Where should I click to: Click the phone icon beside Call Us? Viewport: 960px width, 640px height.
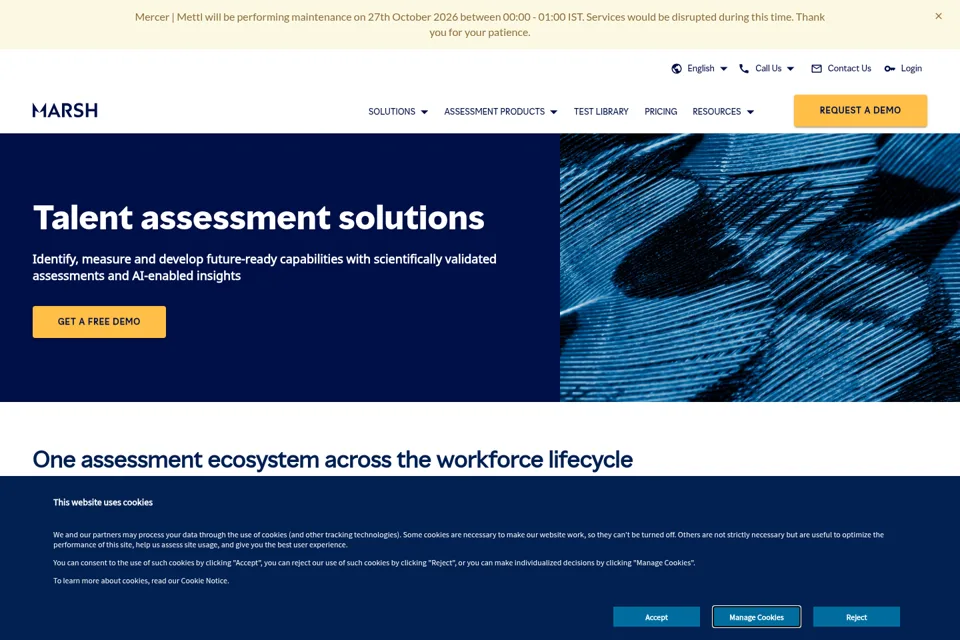[744, 69]
